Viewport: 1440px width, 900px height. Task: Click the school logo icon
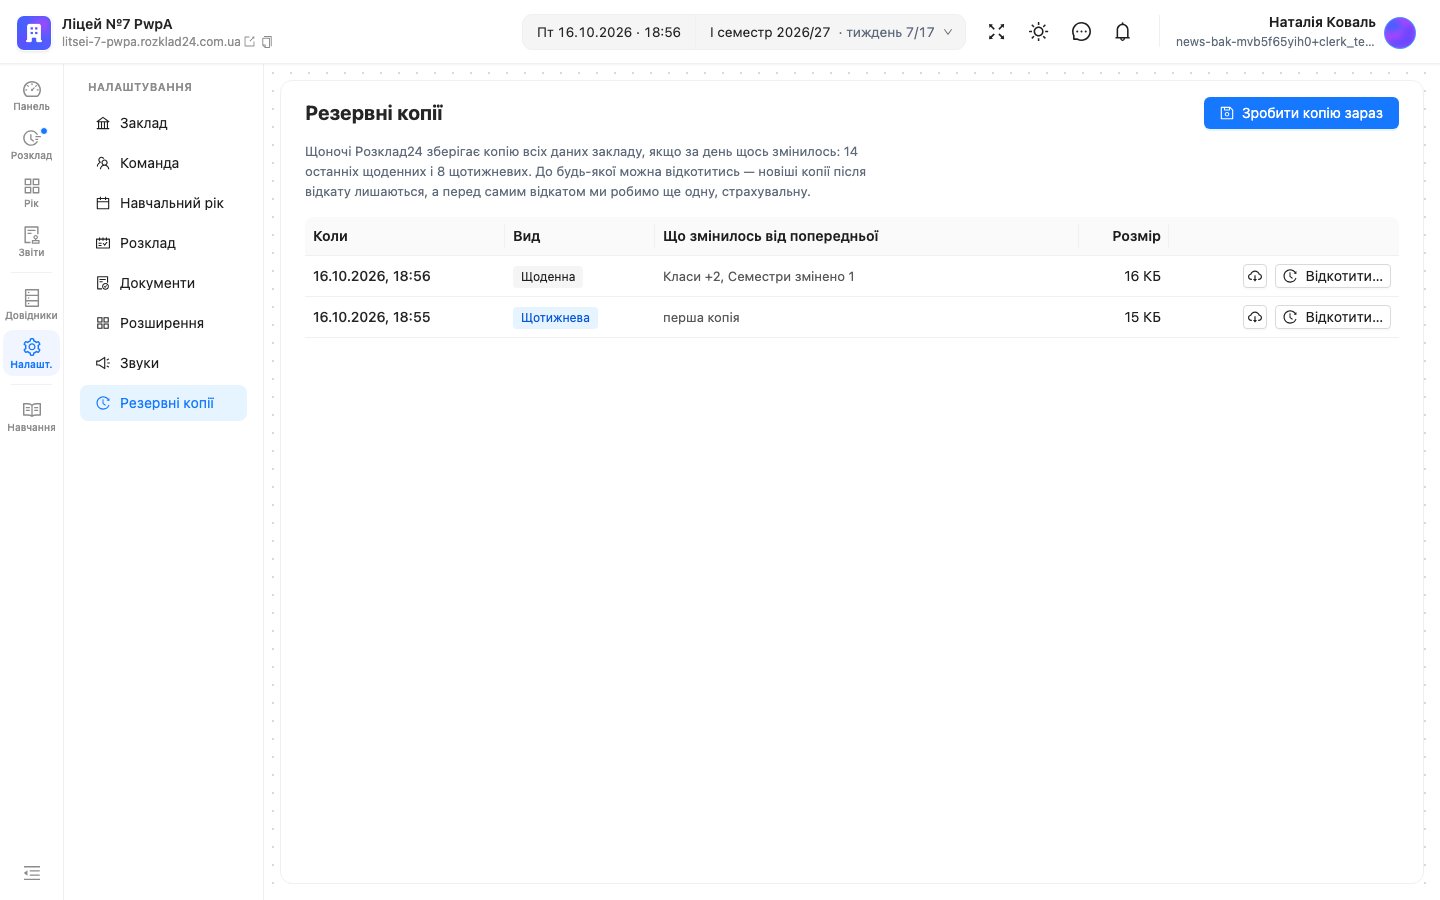33,32
